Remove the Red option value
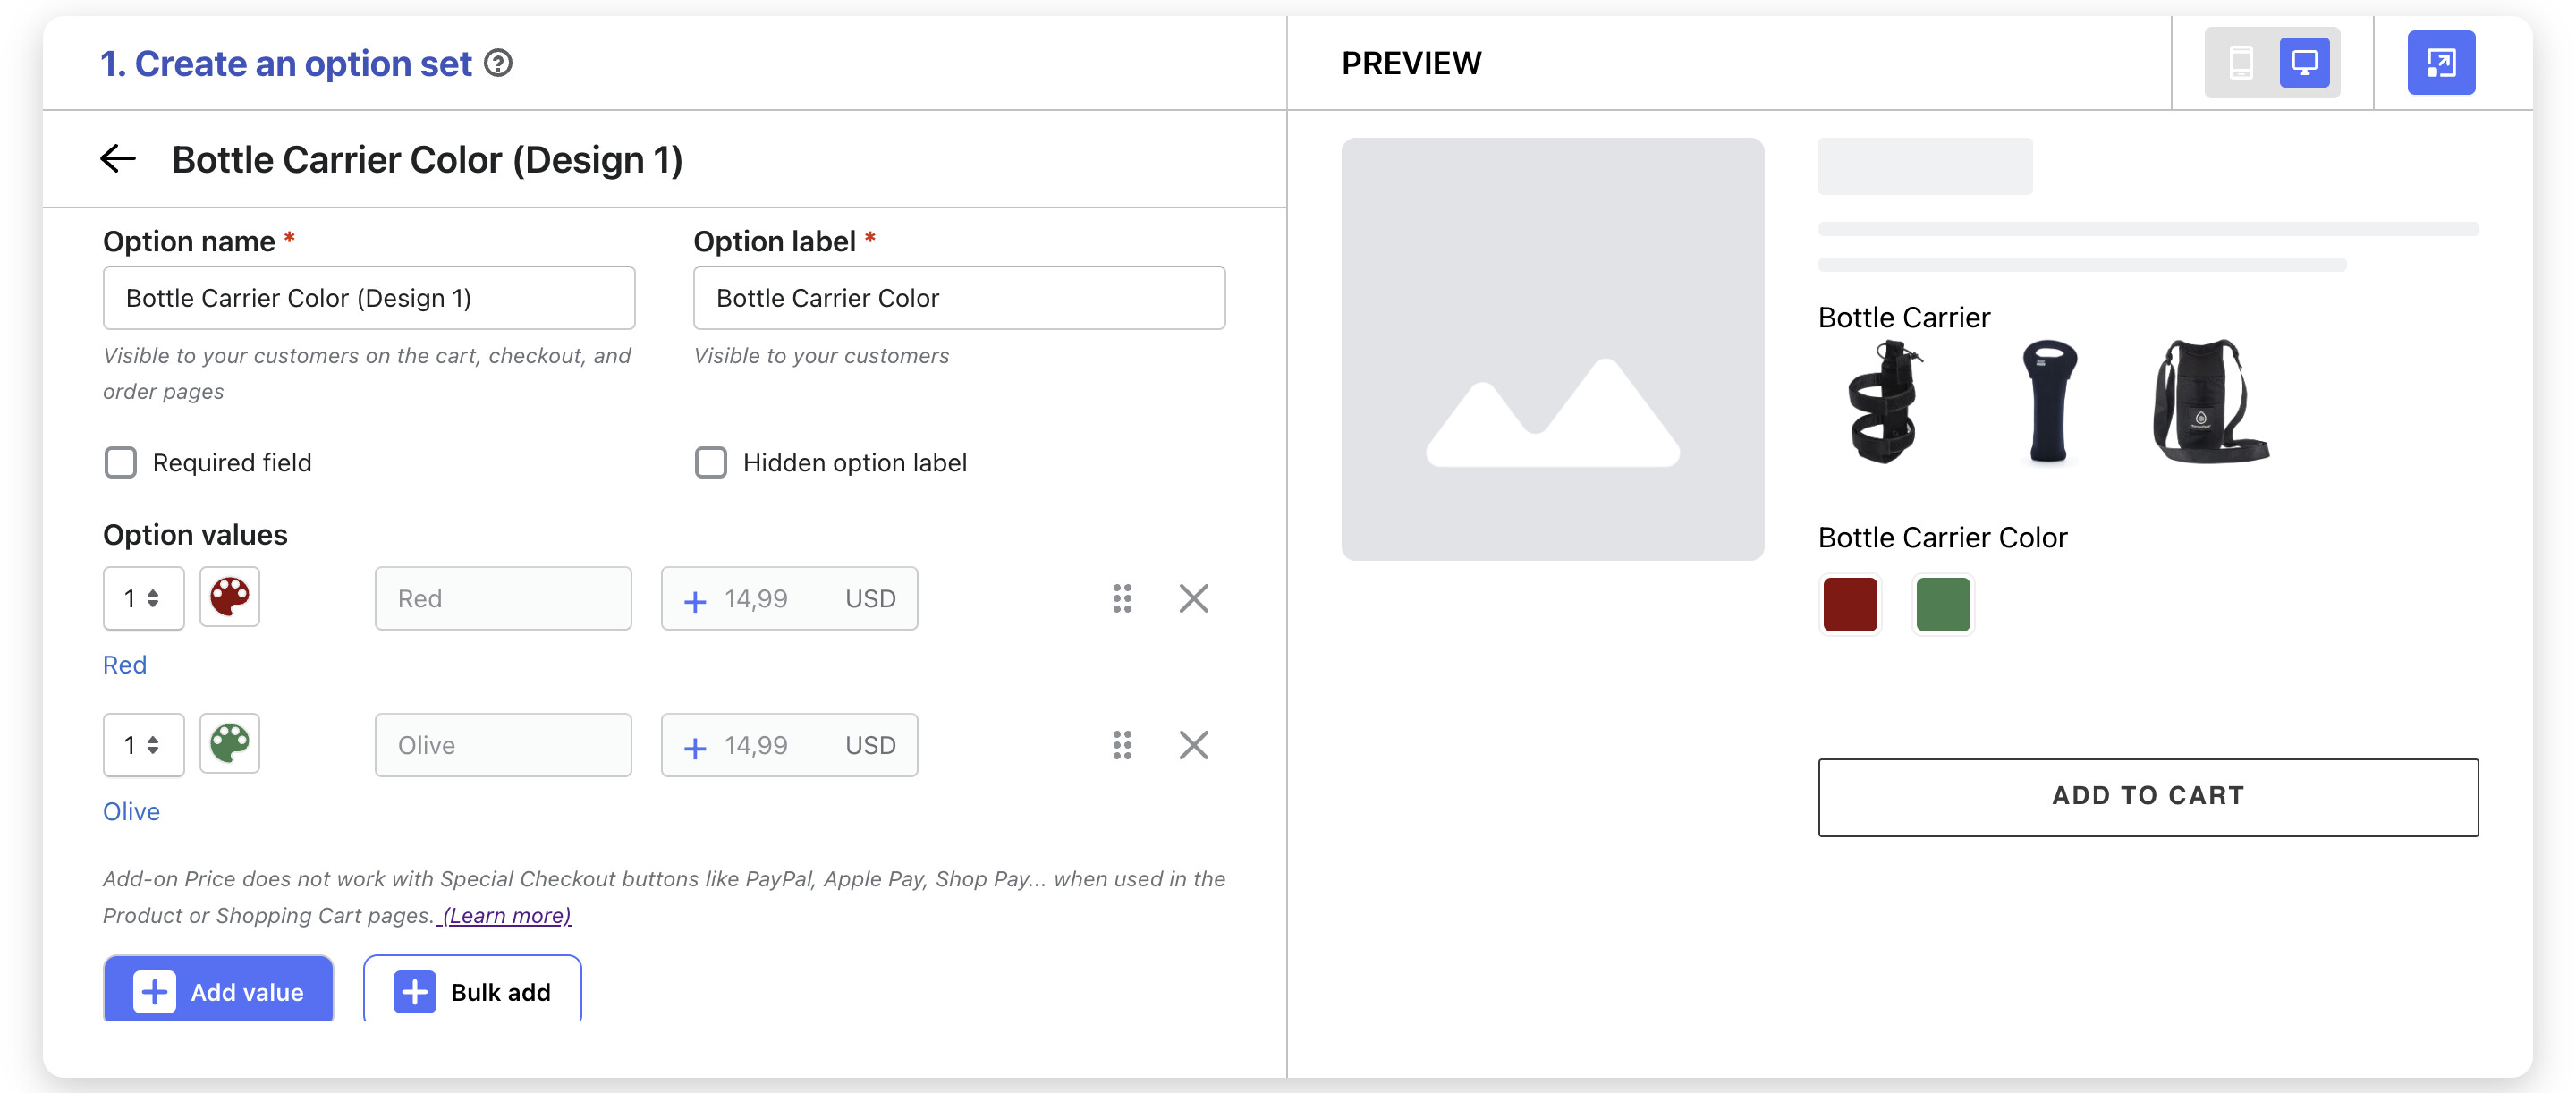Viewport: 2576px width, 1093px height. [1193, 598]
